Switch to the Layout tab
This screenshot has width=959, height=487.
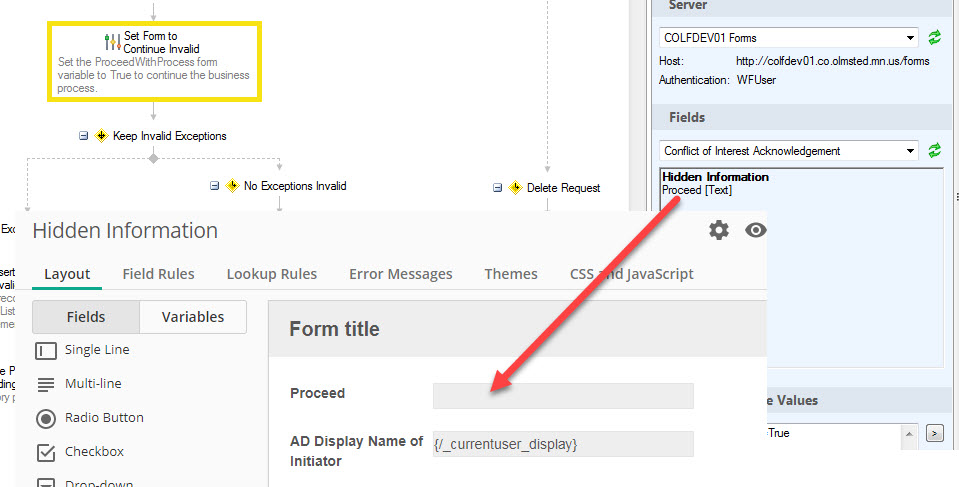click(x=67, y=274)
